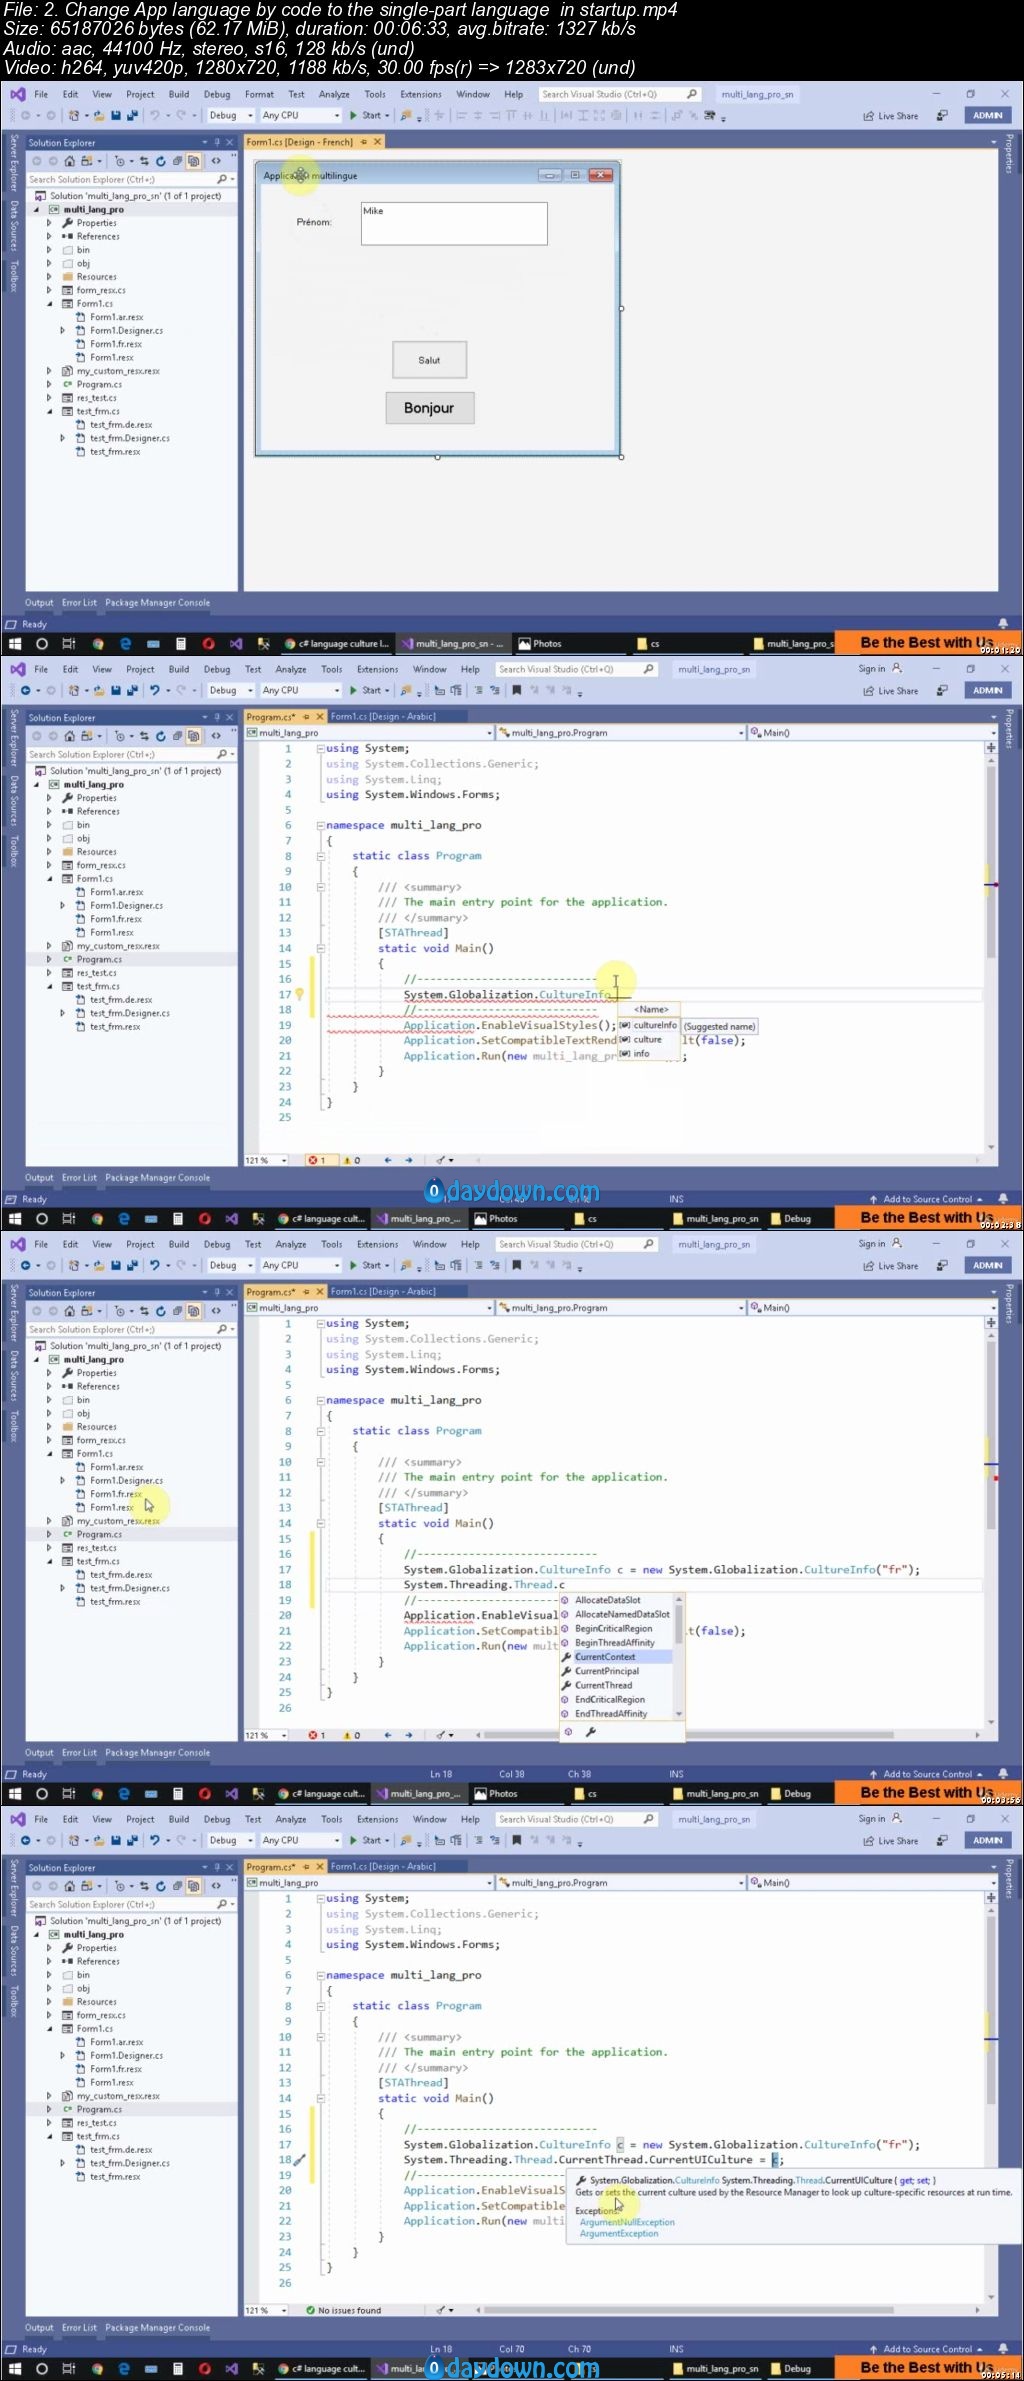
Task: Select CurrentThread in the IntelliSense list
Action: [x=615, y=1685]
